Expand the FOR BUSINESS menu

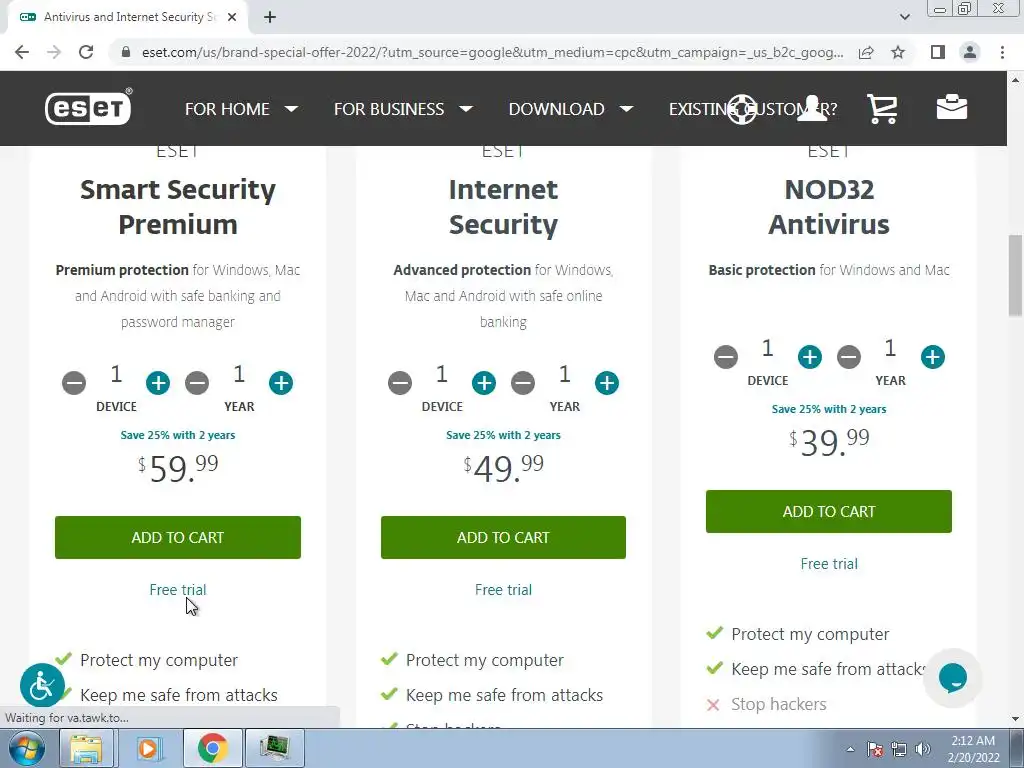(402, 109)
